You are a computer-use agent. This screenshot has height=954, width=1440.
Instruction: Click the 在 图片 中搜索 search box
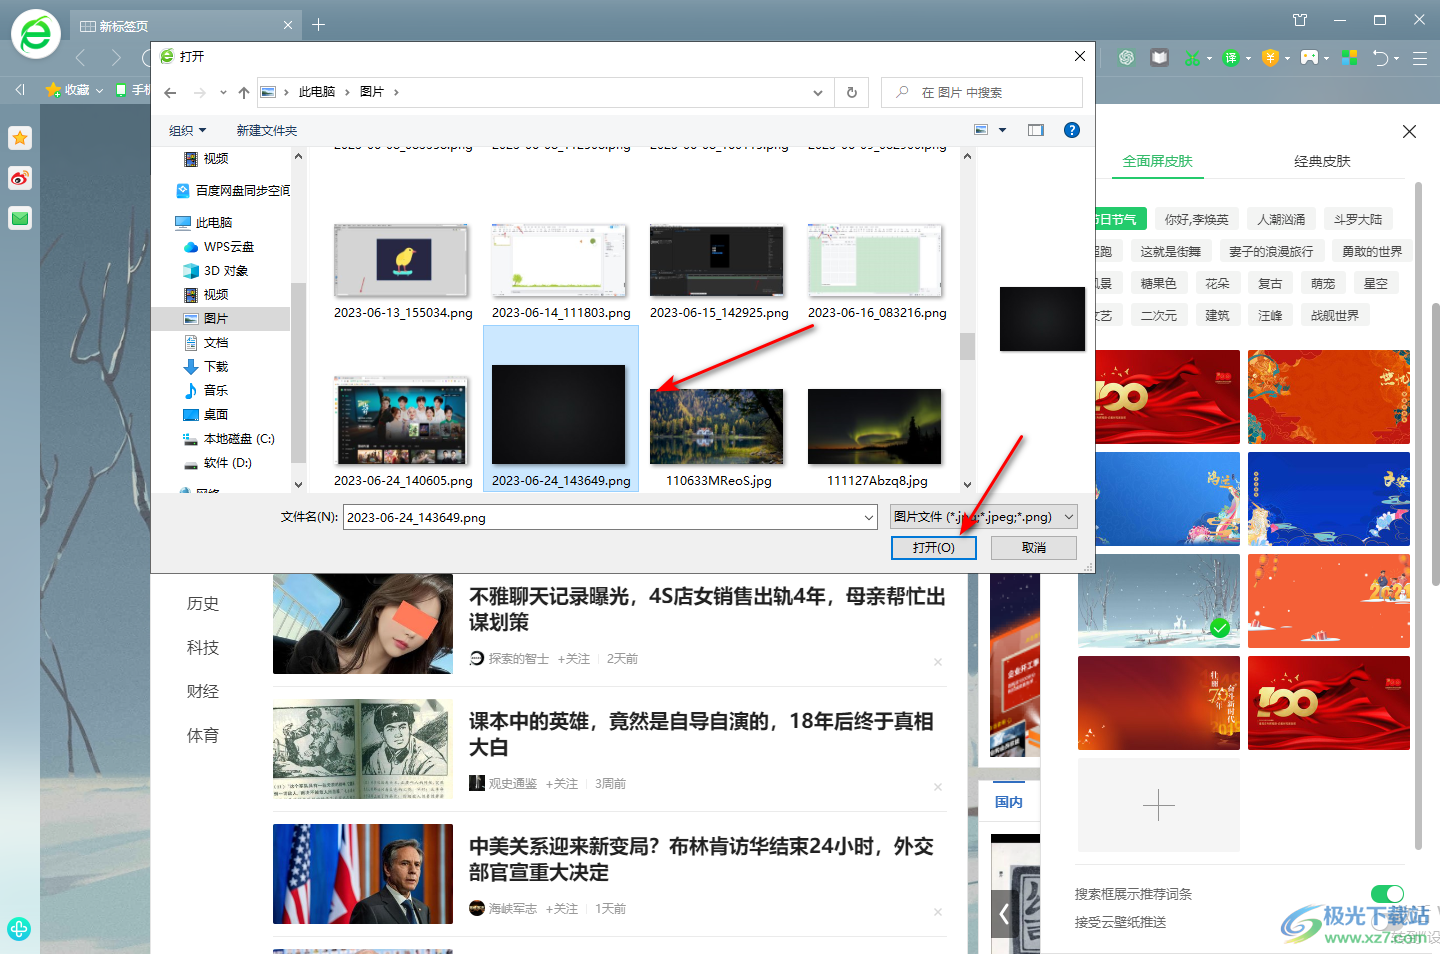click(982, 92)
